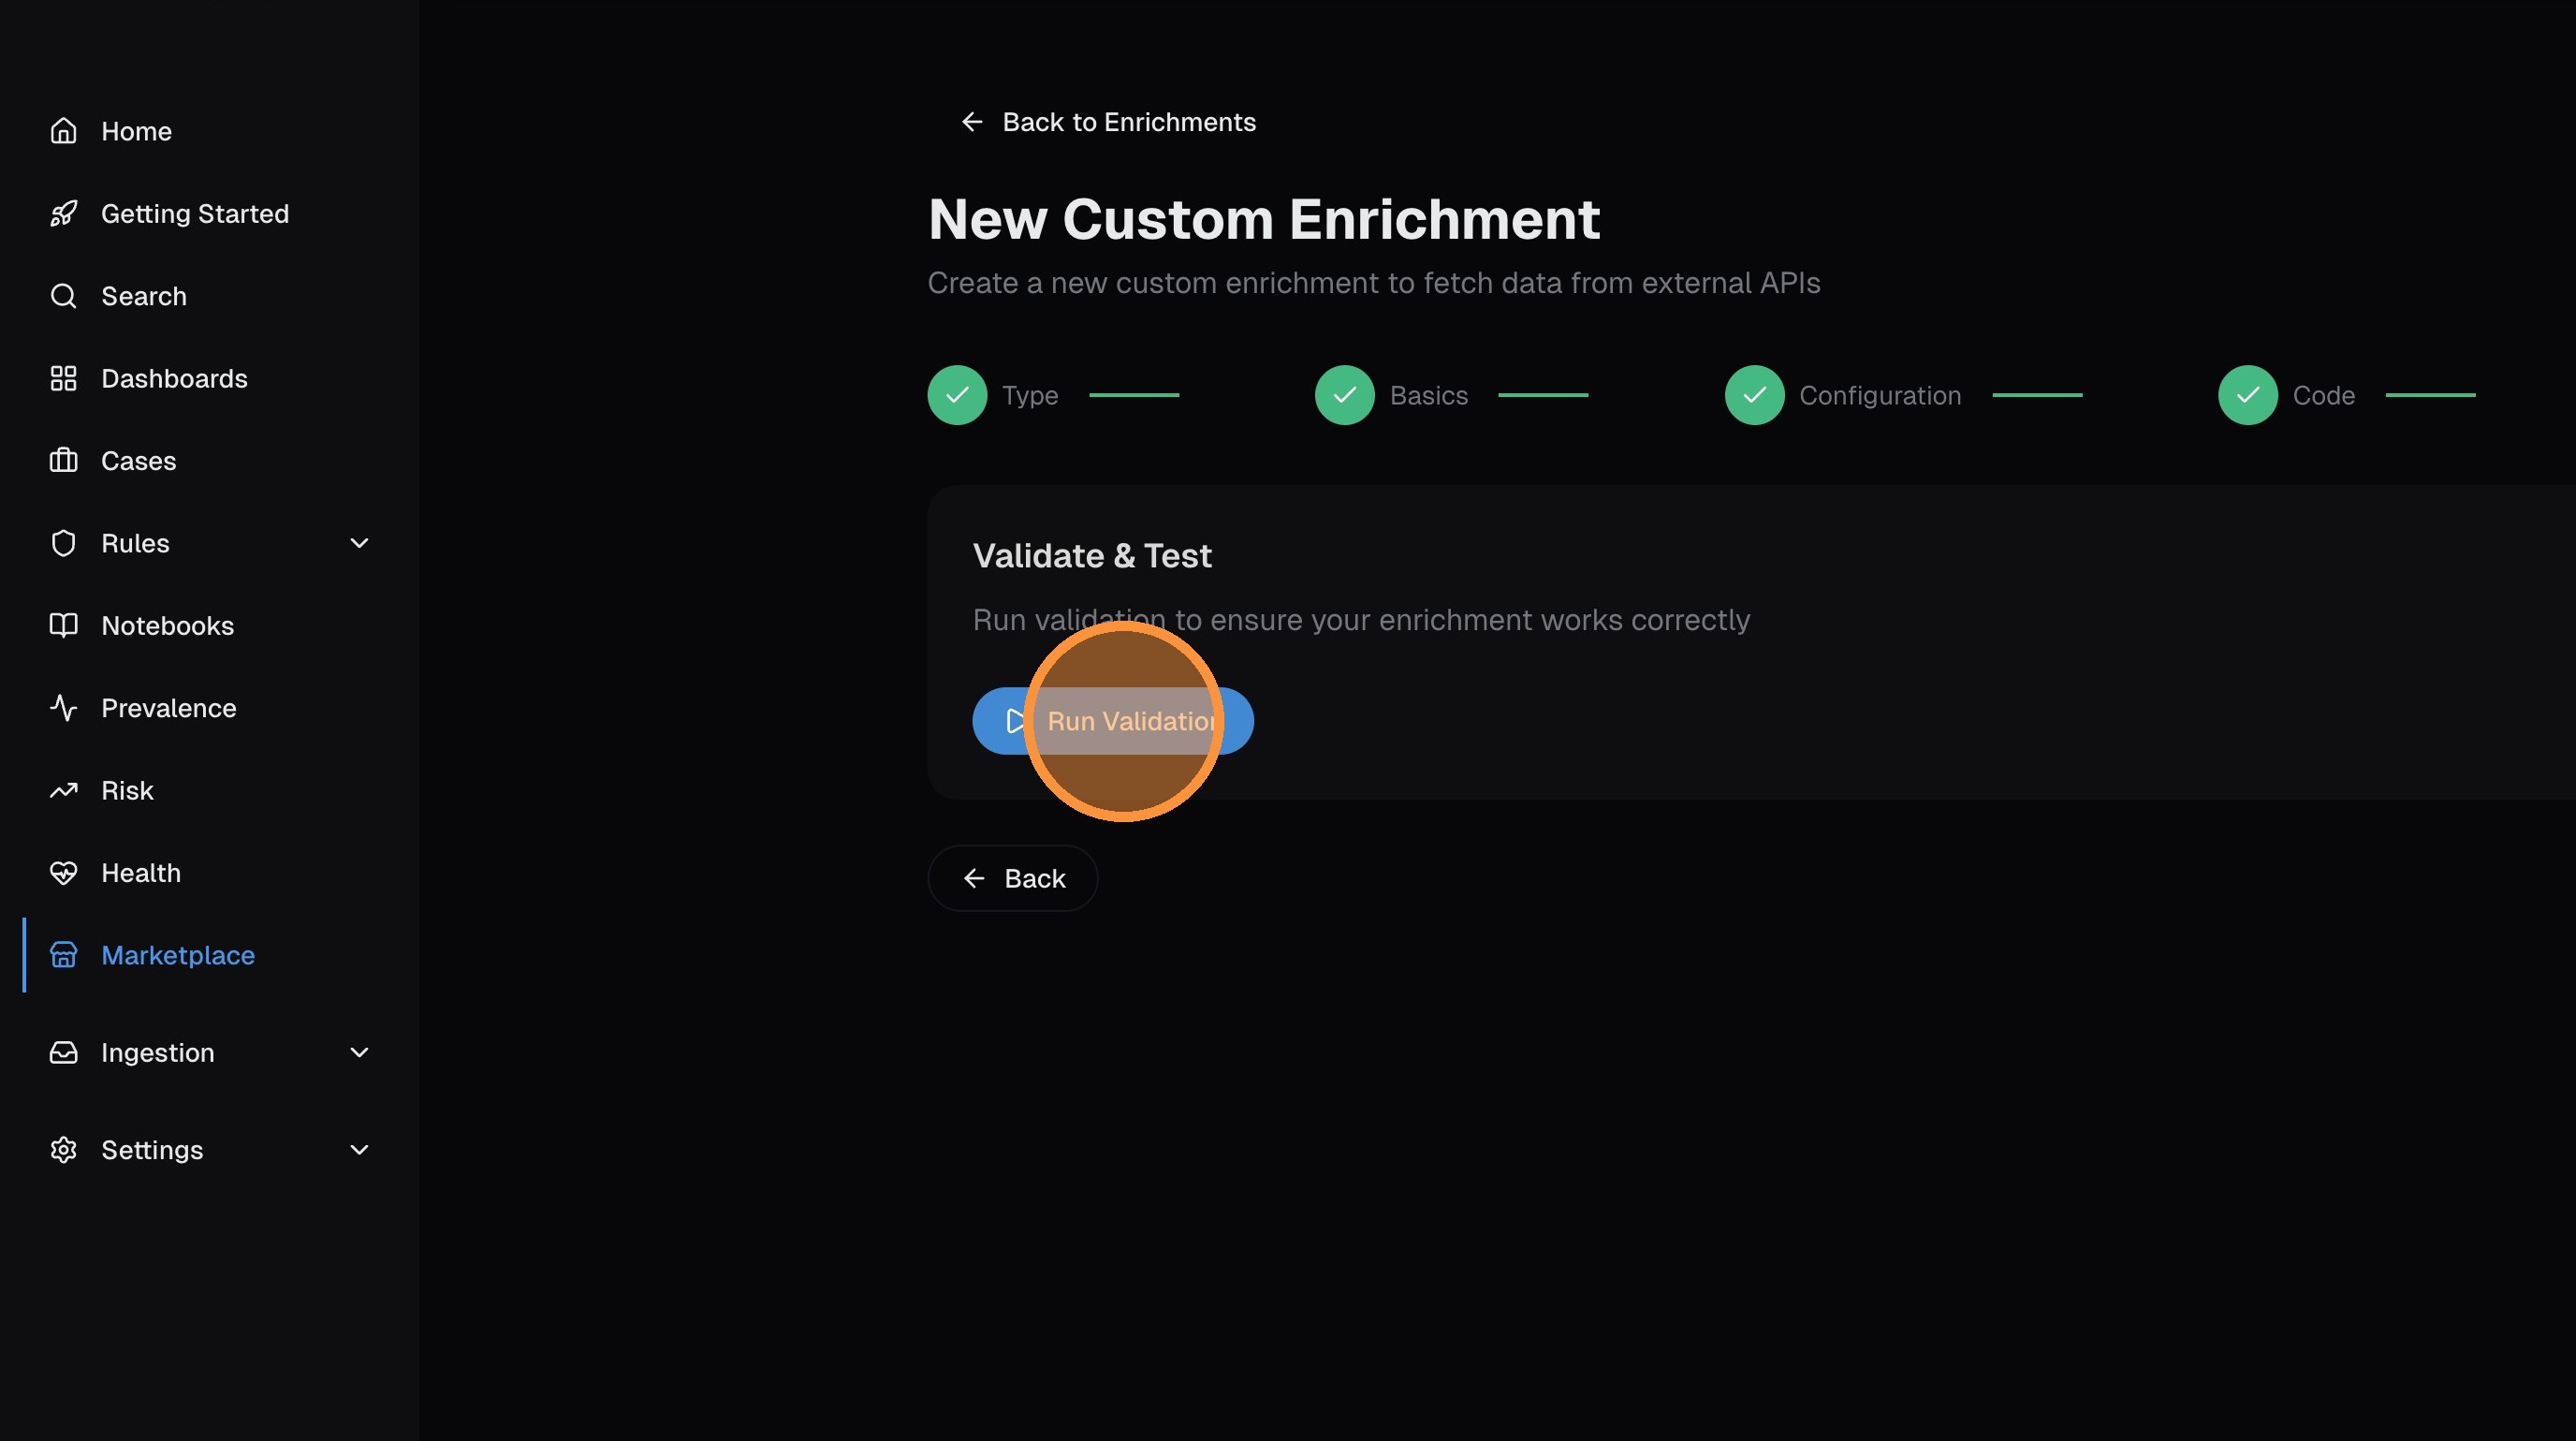Click the Cases briefcase icon
2576x1441 pixels.
pyautogui.click(x=63, y=461)
